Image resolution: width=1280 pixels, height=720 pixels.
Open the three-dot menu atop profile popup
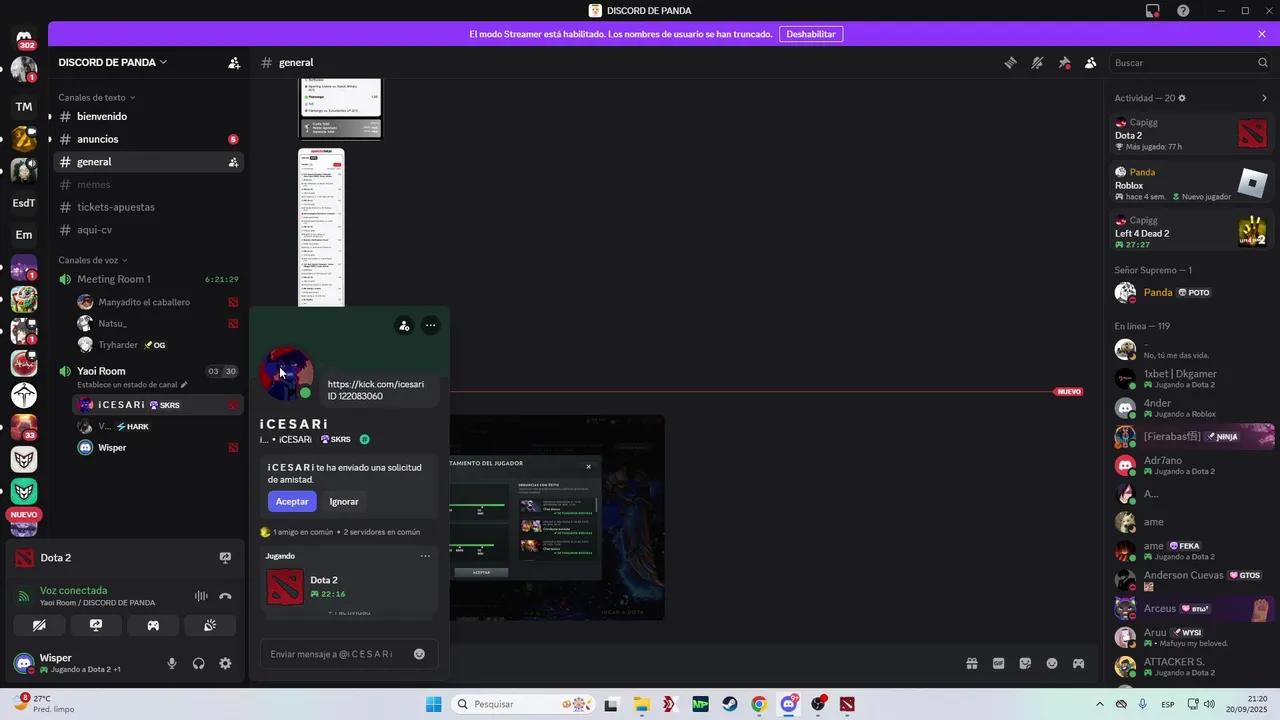[x=430, y=325]
